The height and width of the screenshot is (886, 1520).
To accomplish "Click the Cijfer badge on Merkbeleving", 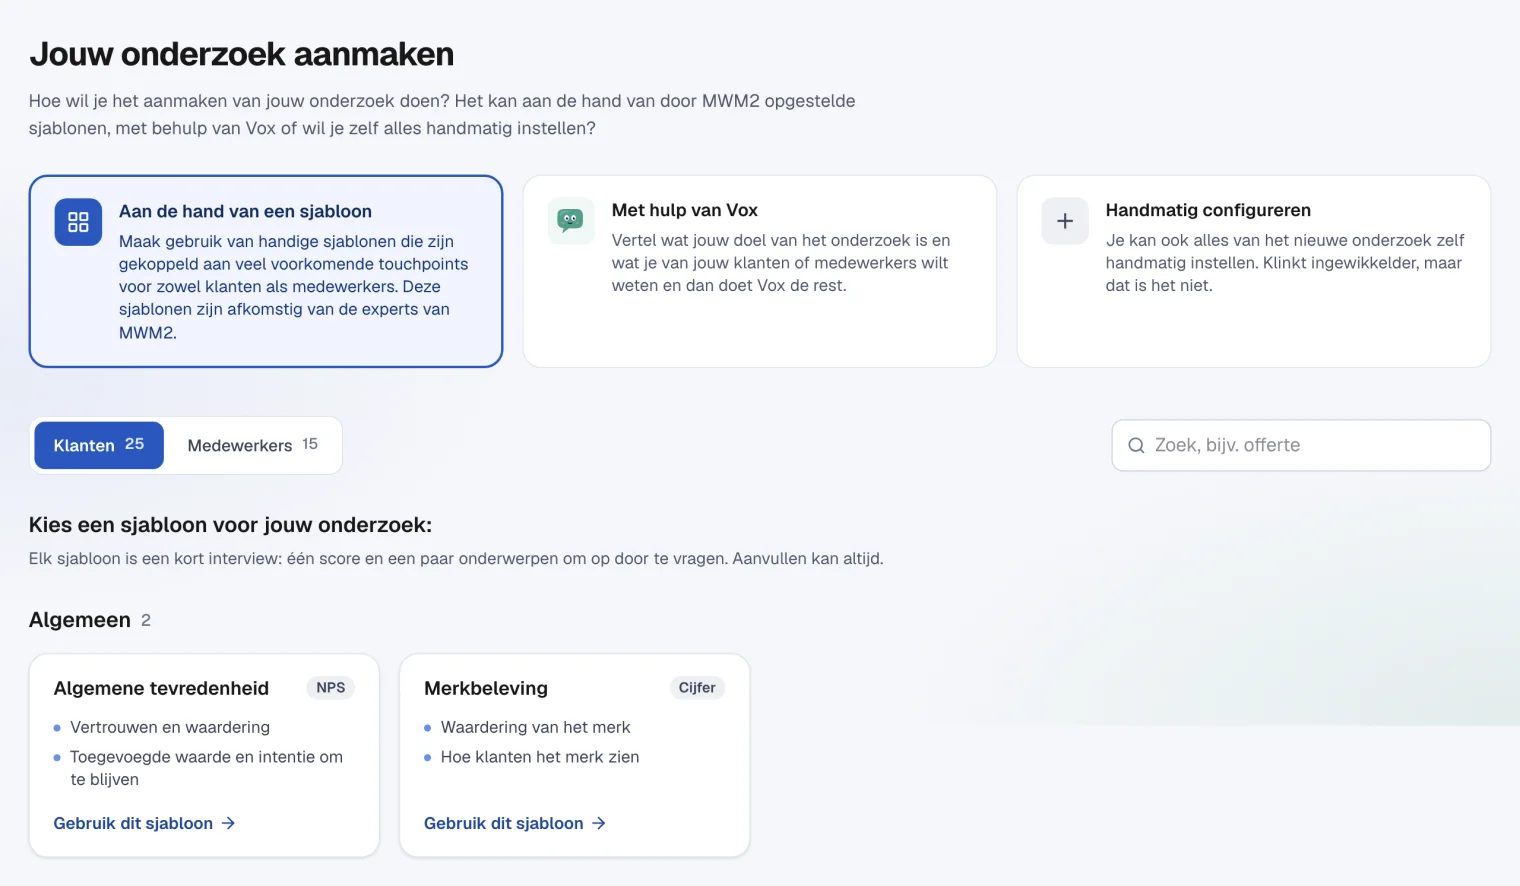I will 697,688.
